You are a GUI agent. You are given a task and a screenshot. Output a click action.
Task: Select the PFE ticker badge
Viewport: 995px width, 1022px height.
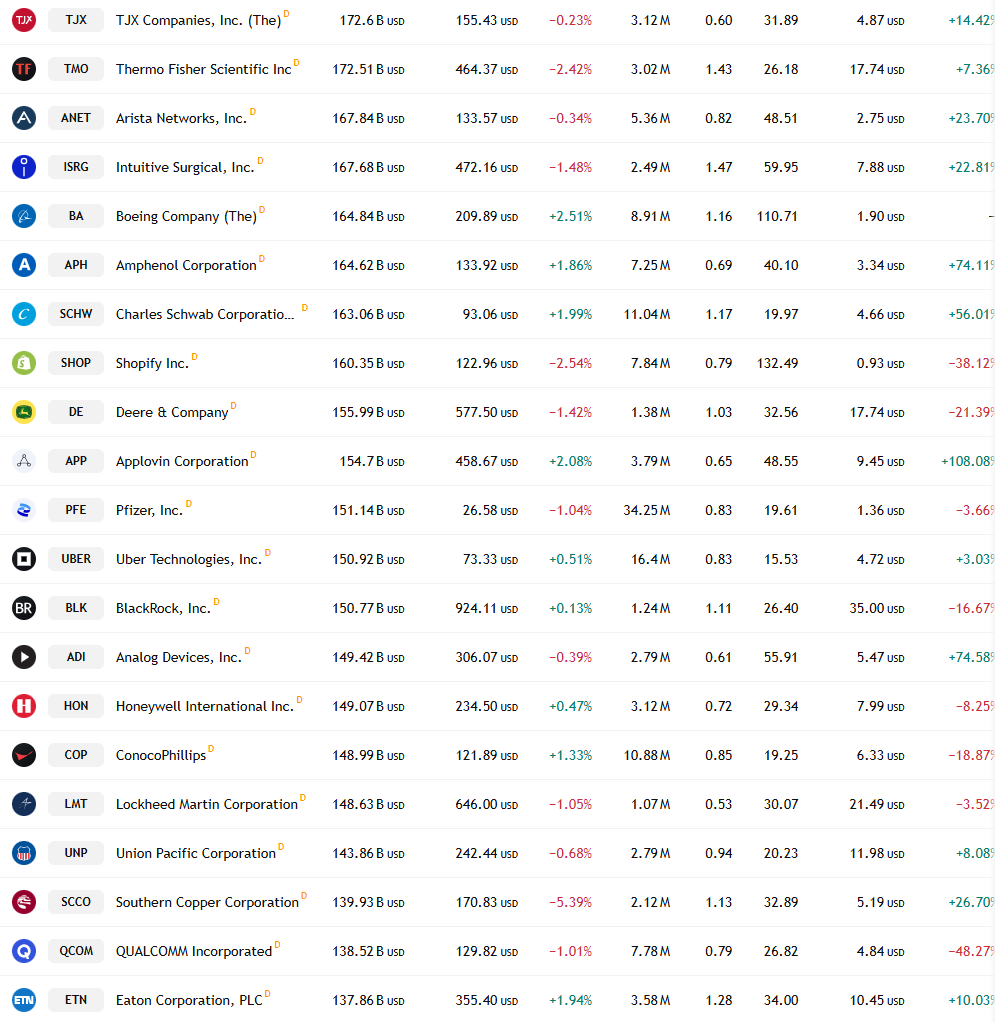[x=76, y=510]
